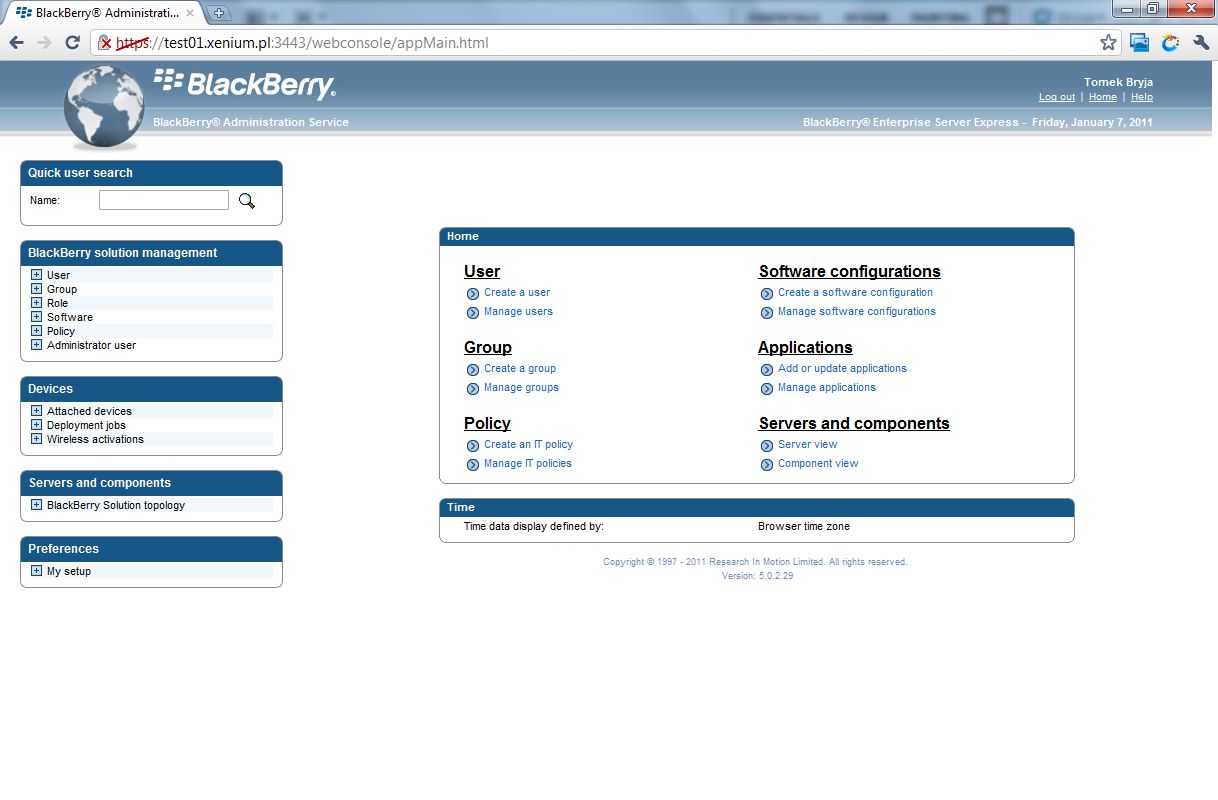
Task: Expand the Deployment jobs node
Action: [x=36, y=425]
